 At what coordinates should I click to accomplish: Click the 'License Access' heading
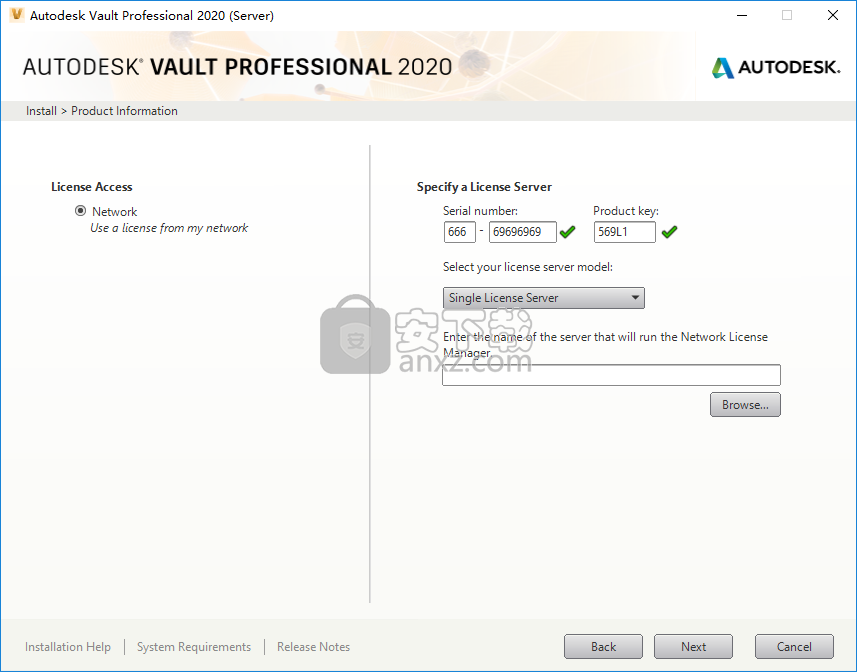[x=91, y=187]
